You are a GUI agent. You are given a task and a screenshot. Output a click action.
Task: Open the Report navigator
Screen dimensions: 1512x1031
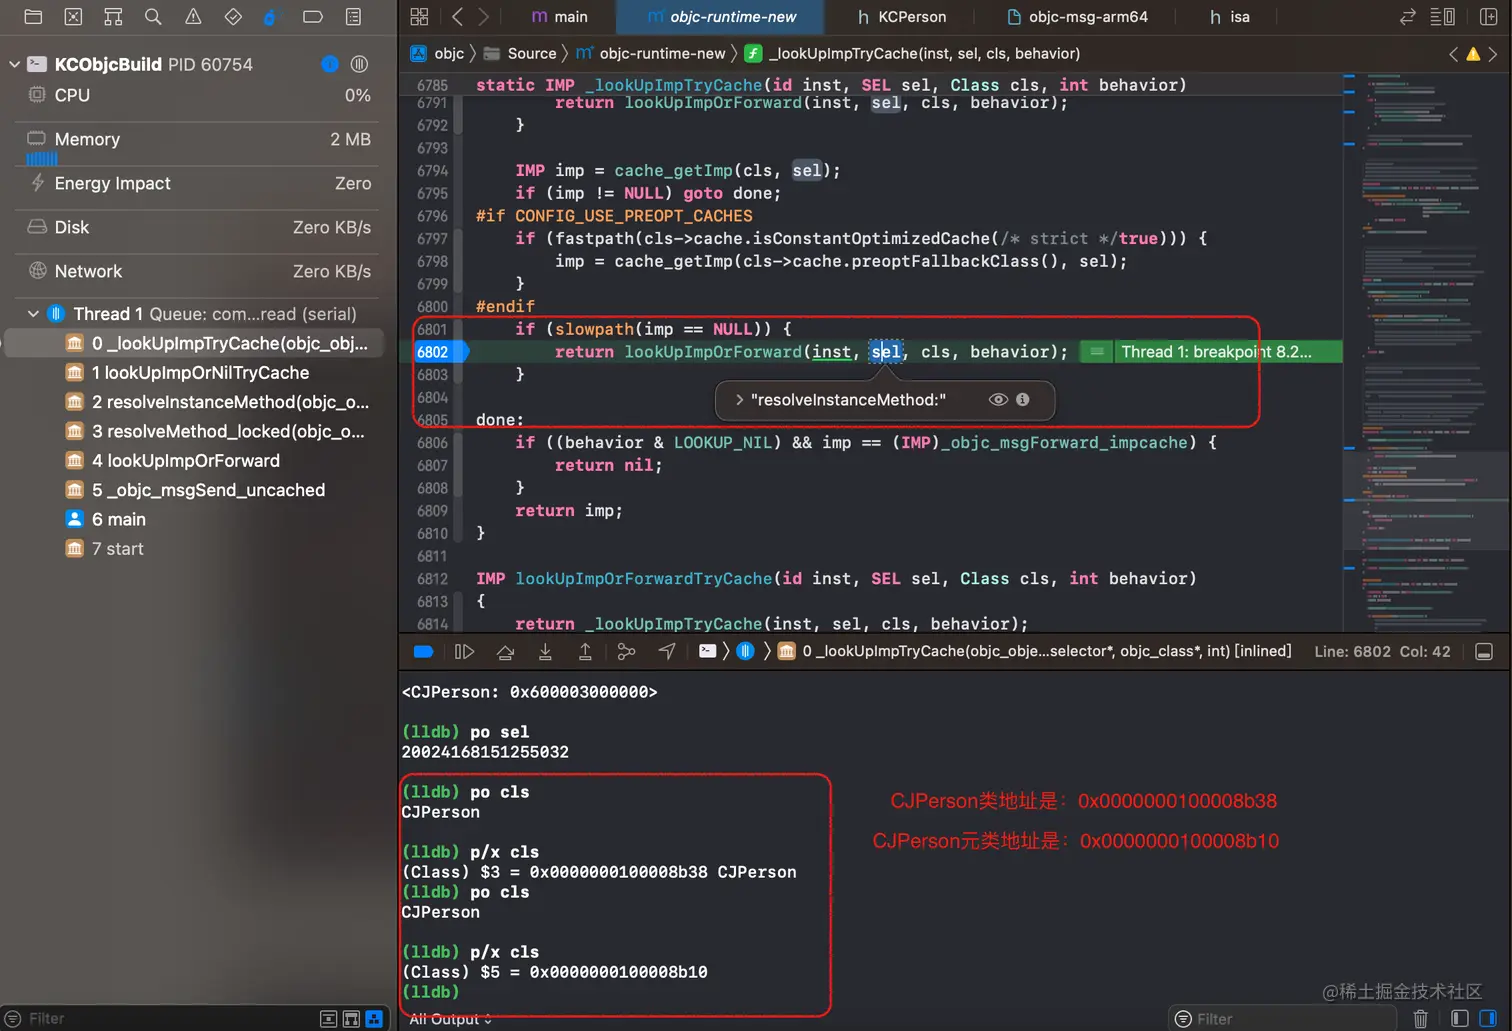353,16
